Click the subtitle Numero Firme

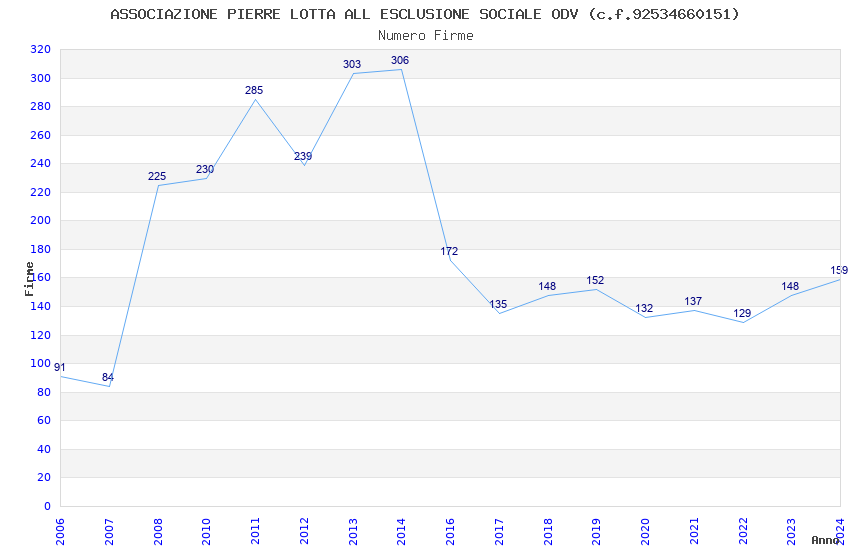[x=426, y=36]
